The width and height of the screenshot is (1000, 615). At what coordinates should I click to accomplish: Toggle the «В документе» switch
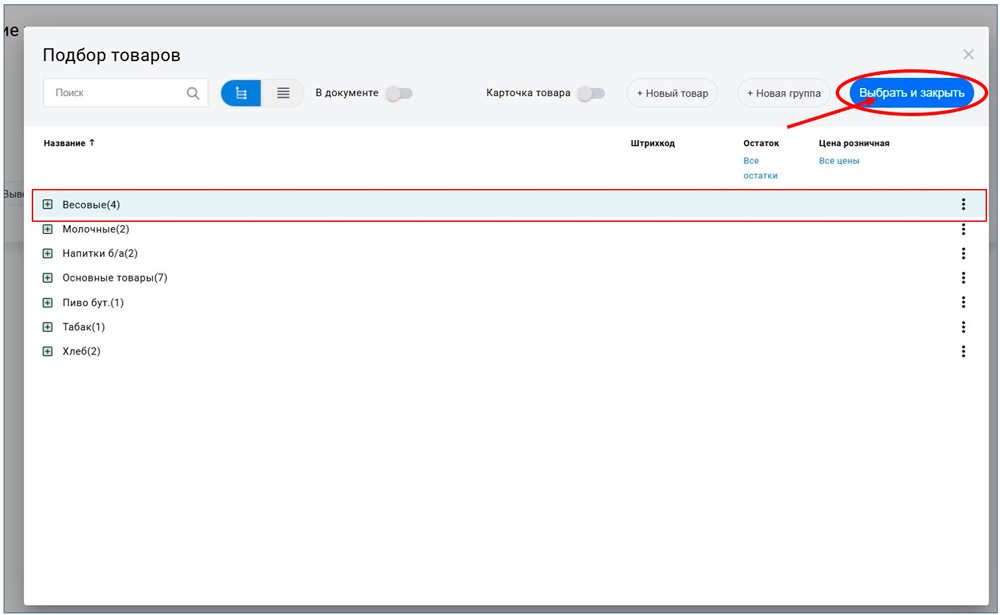pos(398,93)
